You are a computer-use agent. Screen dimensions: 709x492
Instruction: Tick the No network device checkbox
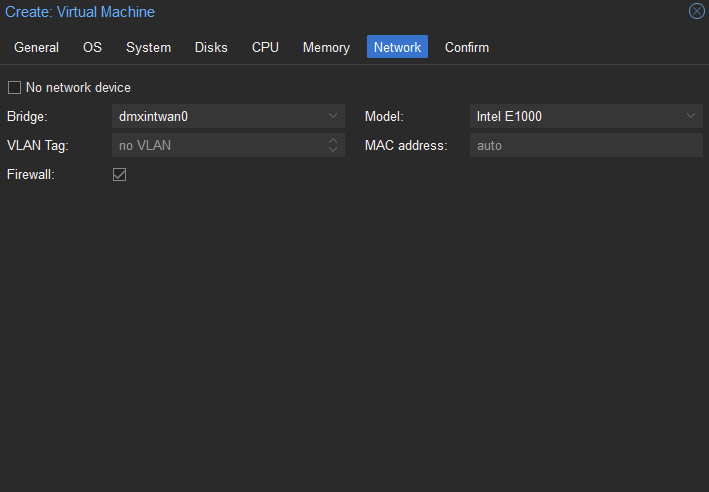coord(14,87)
